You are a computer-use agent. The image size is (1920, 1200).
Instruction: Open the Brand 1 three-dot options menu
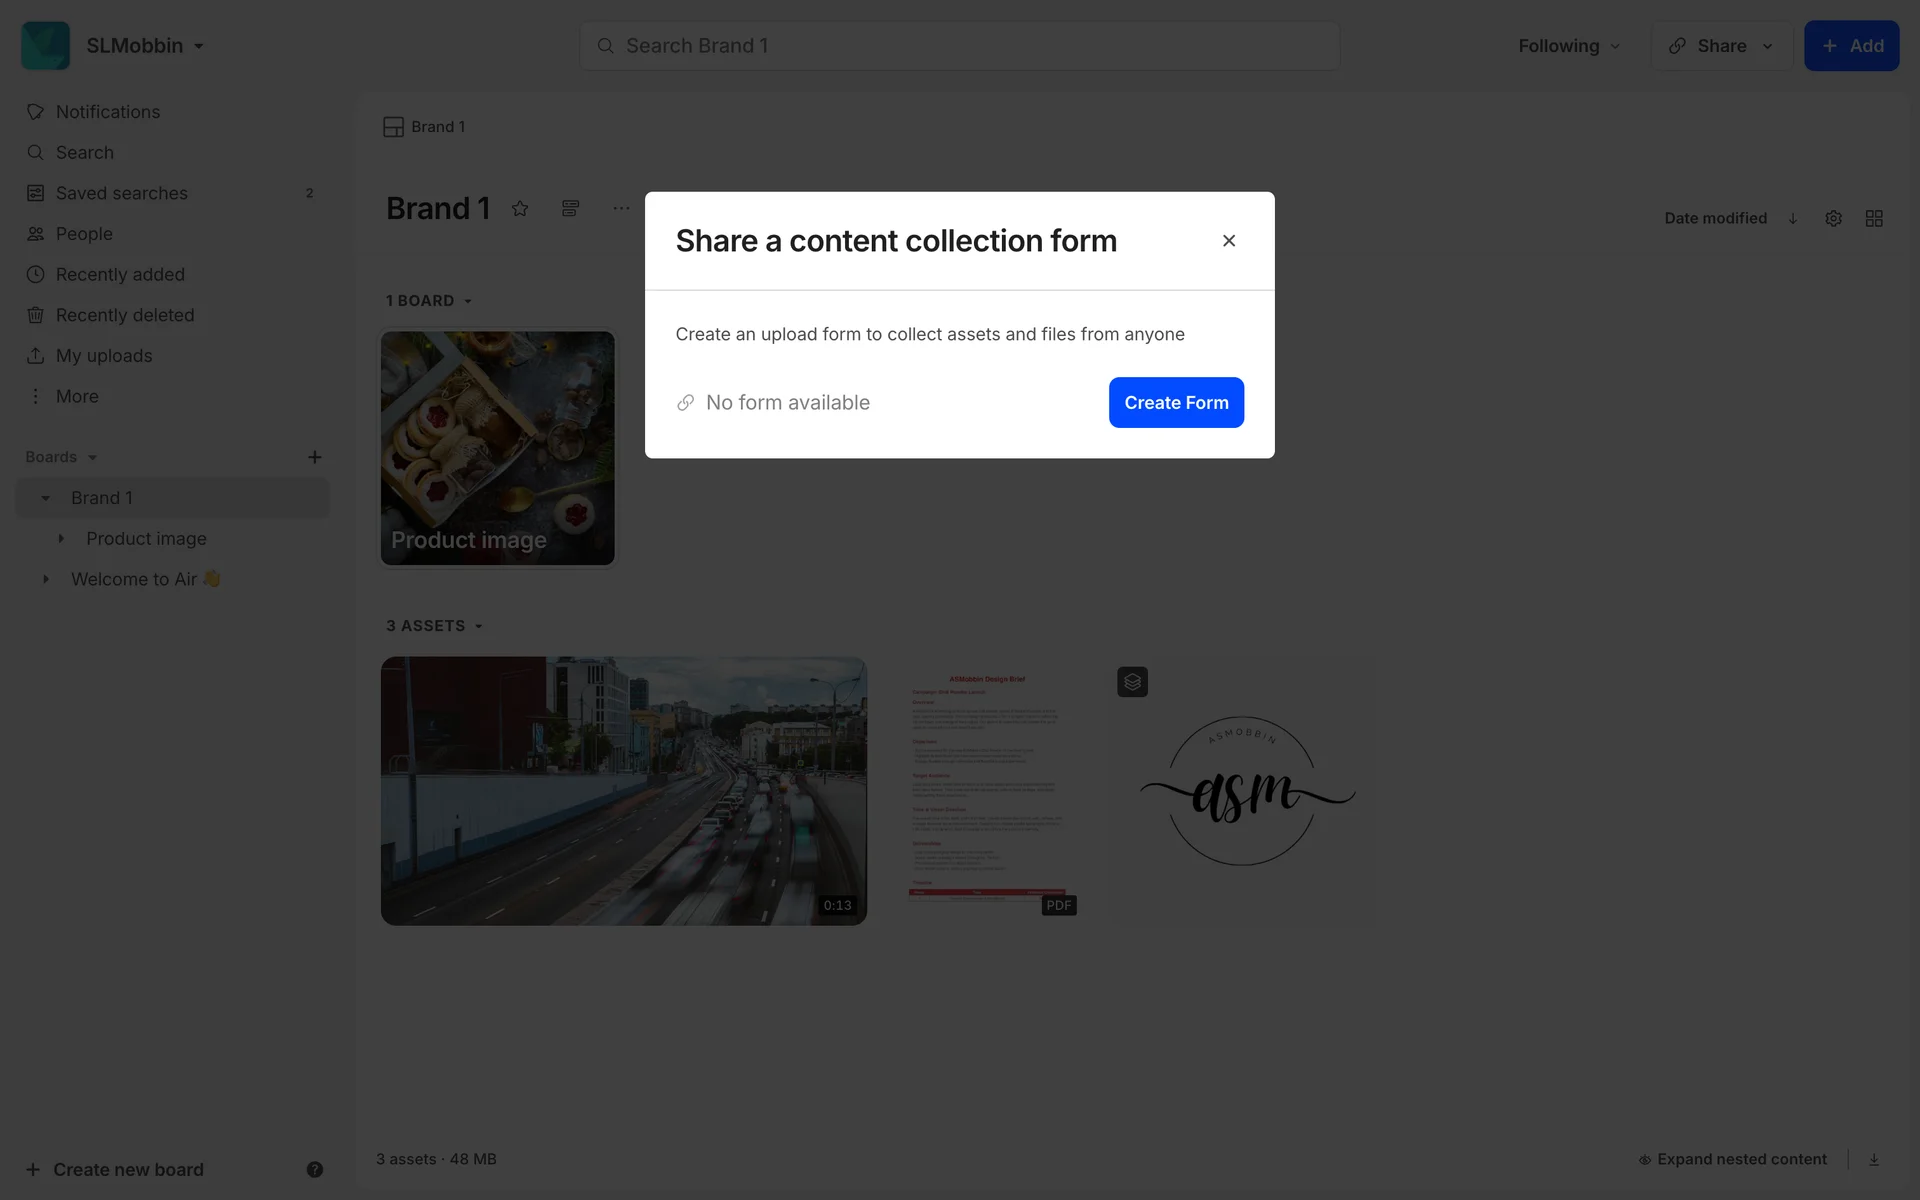621,208
